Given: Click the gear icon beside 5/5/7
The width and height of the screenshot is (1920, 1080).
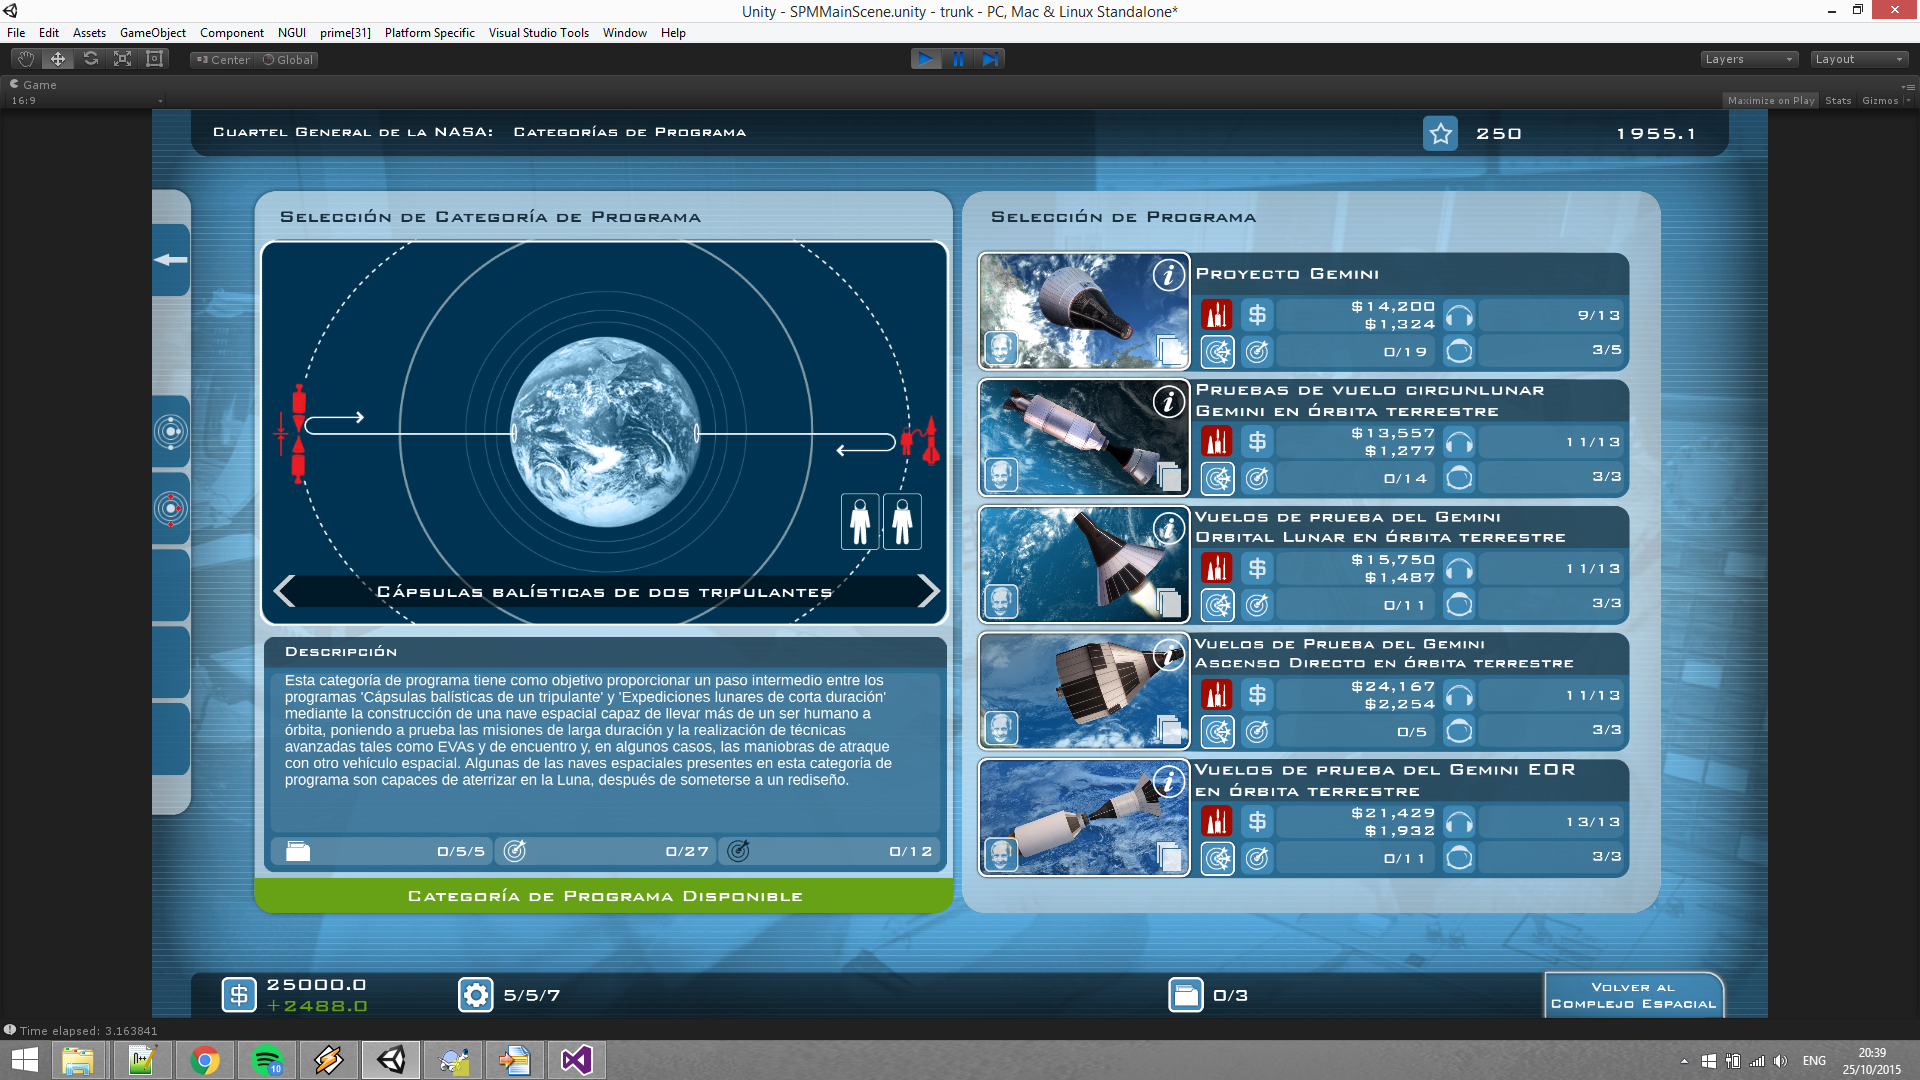Looking at the screenshot, I should pos(476,995).
